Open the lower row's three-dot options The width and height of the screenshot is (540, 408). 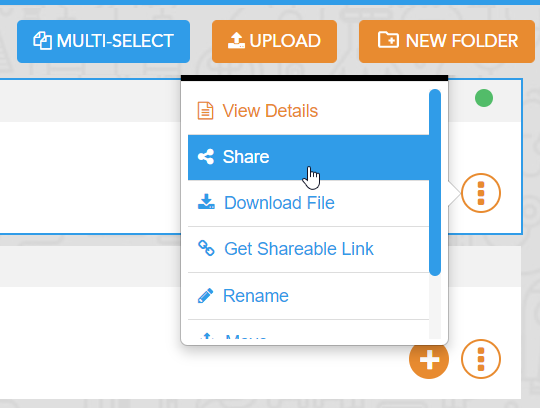click(x=481, y=359)
